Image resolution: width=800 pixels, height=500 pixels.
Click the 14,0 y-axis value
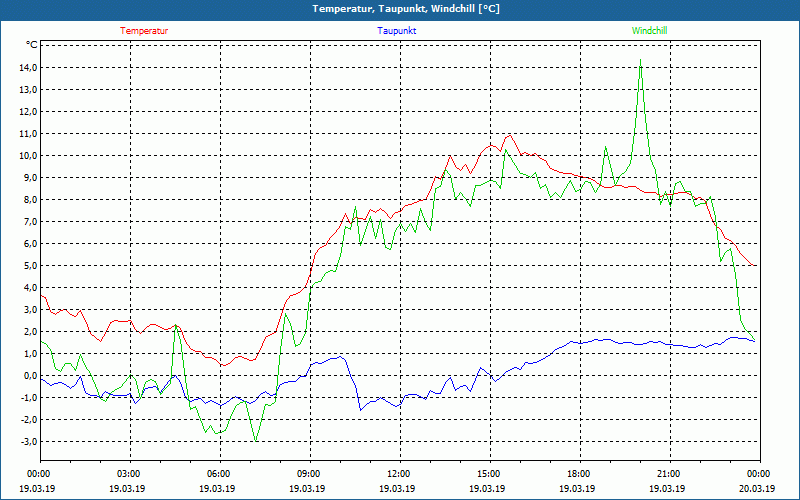(x=28, y=67)
